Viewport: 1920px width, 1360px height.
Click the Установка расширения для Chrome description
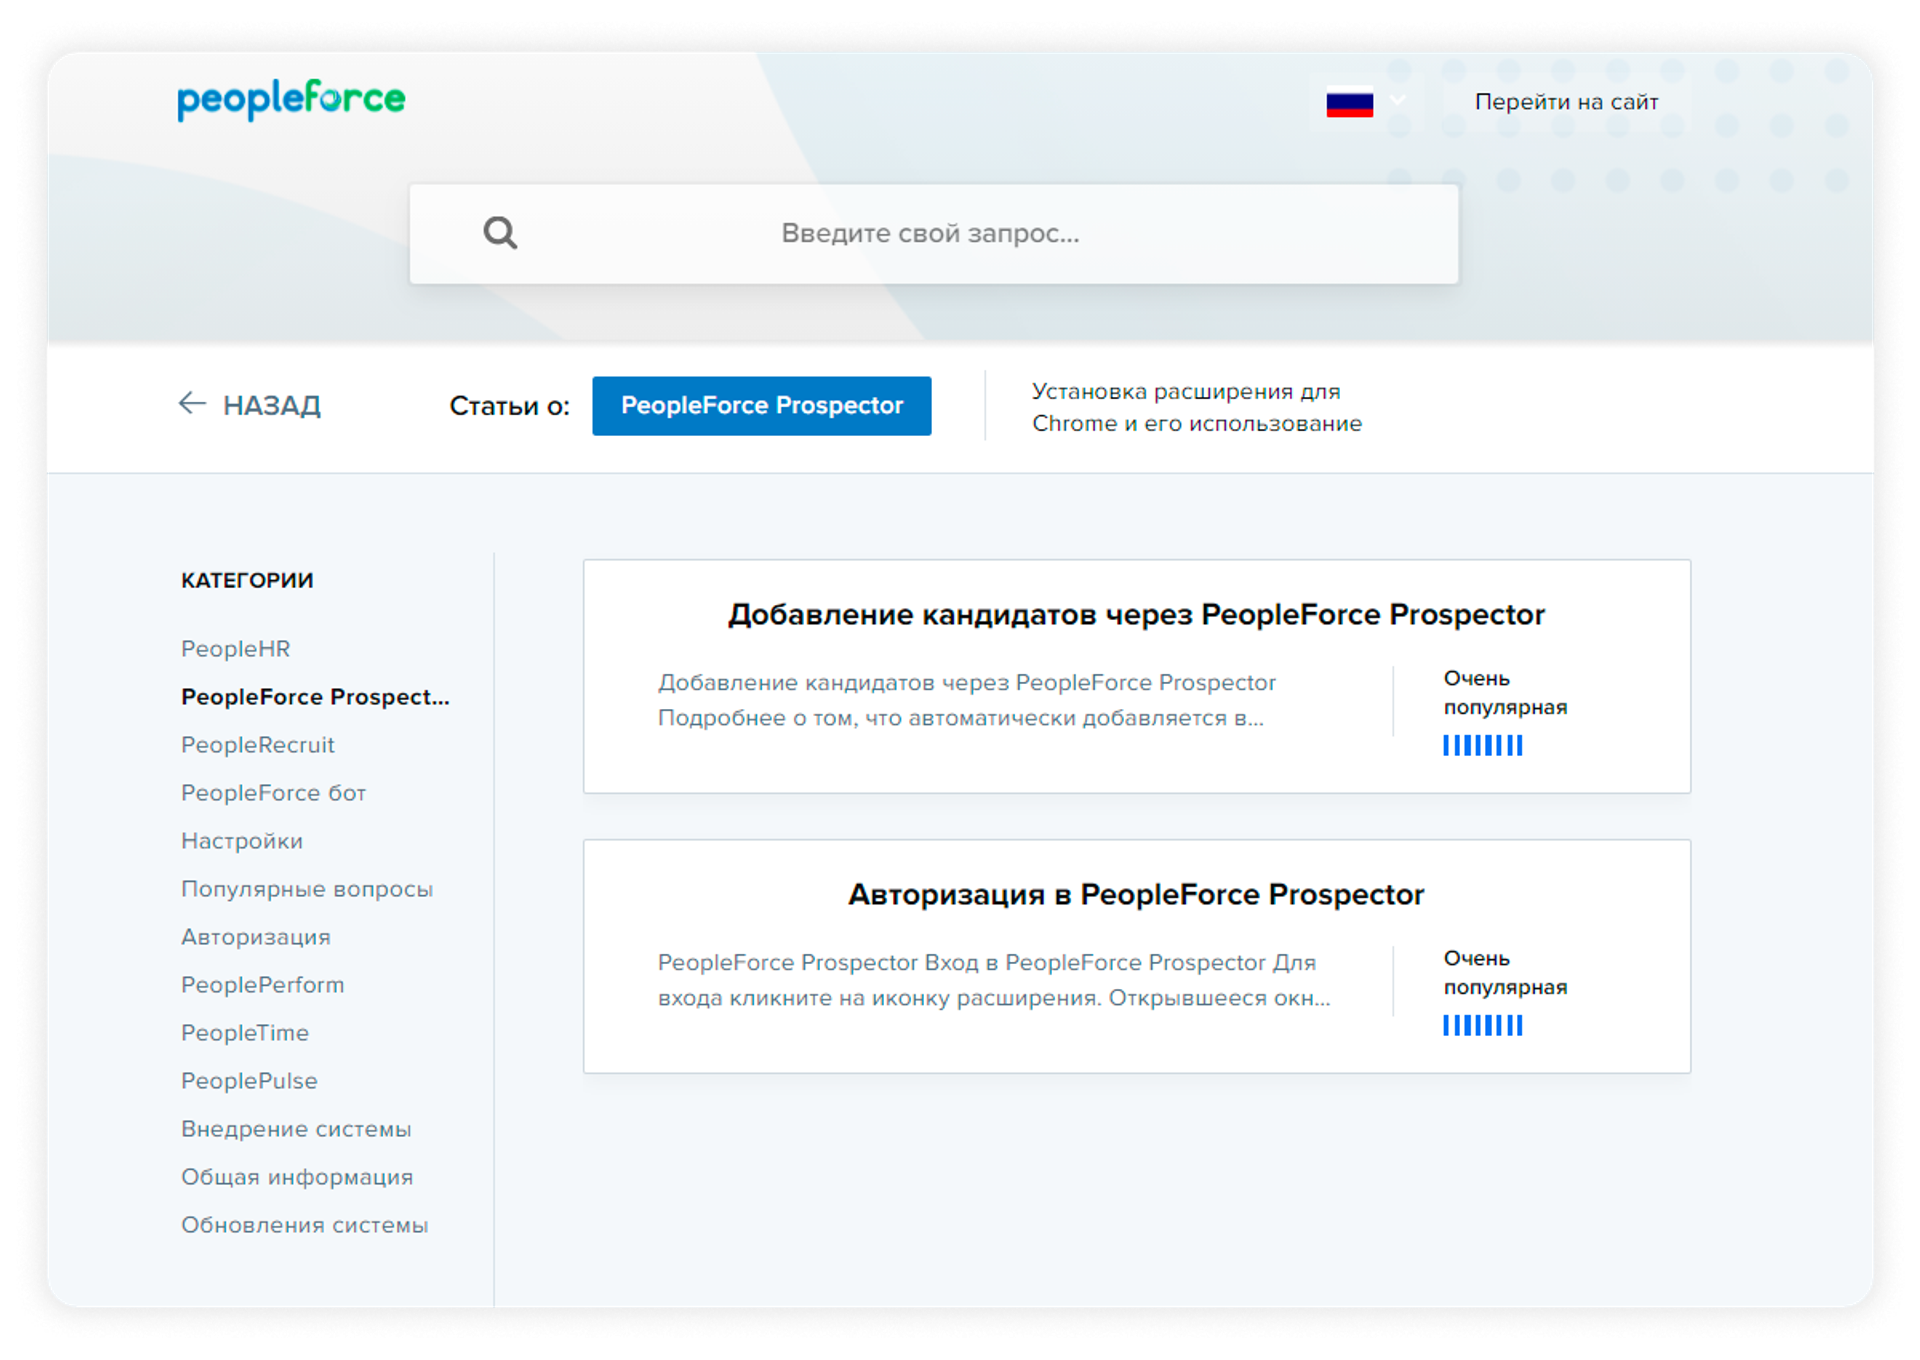tap(1197, 407)
